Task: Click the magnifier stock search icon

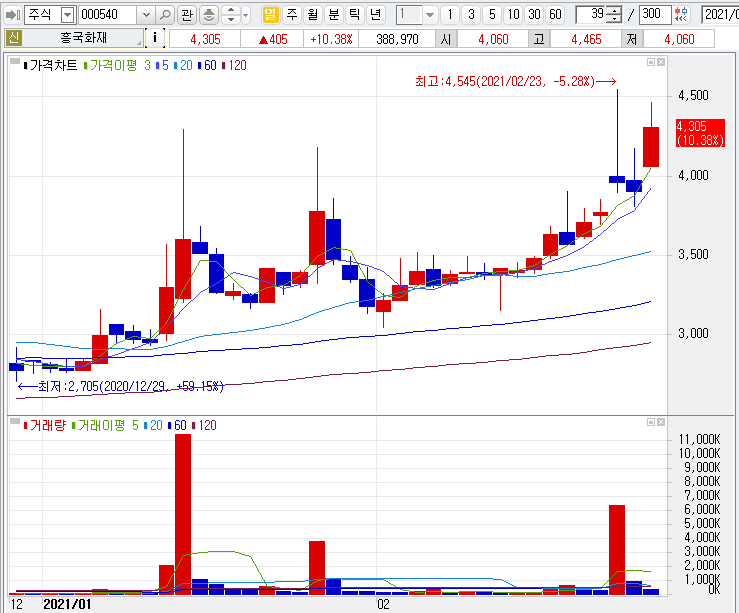Action: (x=165, y=15)
